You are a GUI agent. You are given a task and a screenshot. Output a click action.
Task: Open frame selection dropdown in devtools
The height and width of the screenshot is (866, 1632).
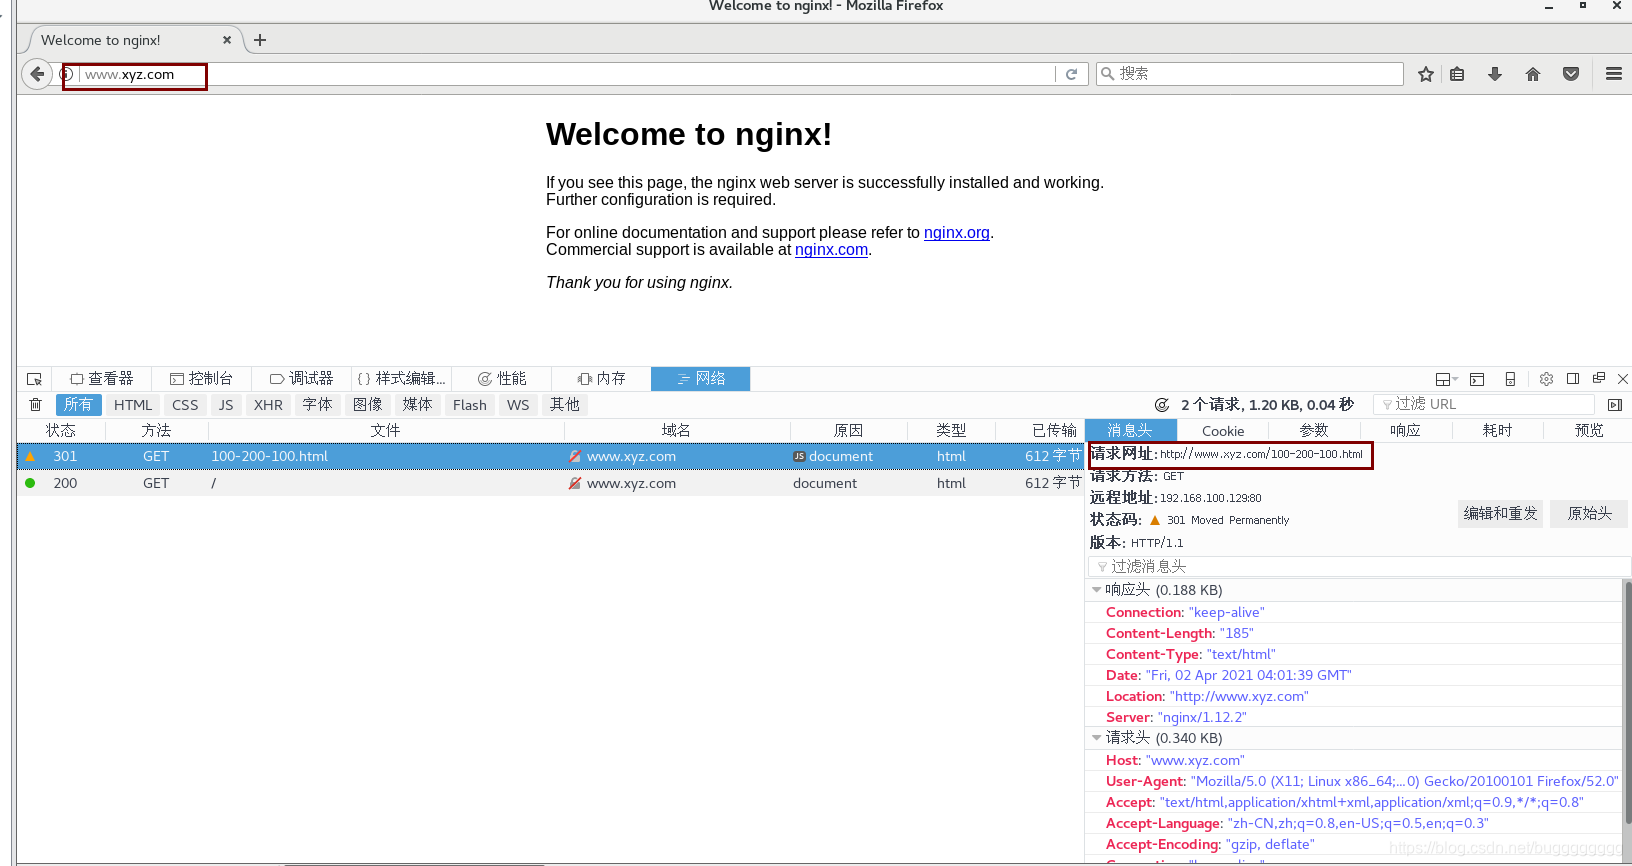click(x=1447, y=379)
